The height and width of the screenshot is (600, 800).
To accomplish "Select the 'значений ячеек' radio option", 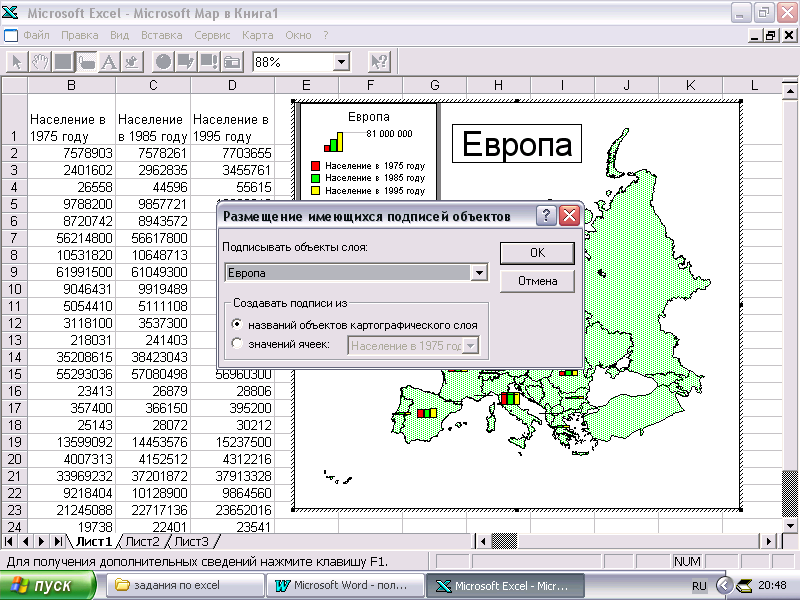I will 237,343.
